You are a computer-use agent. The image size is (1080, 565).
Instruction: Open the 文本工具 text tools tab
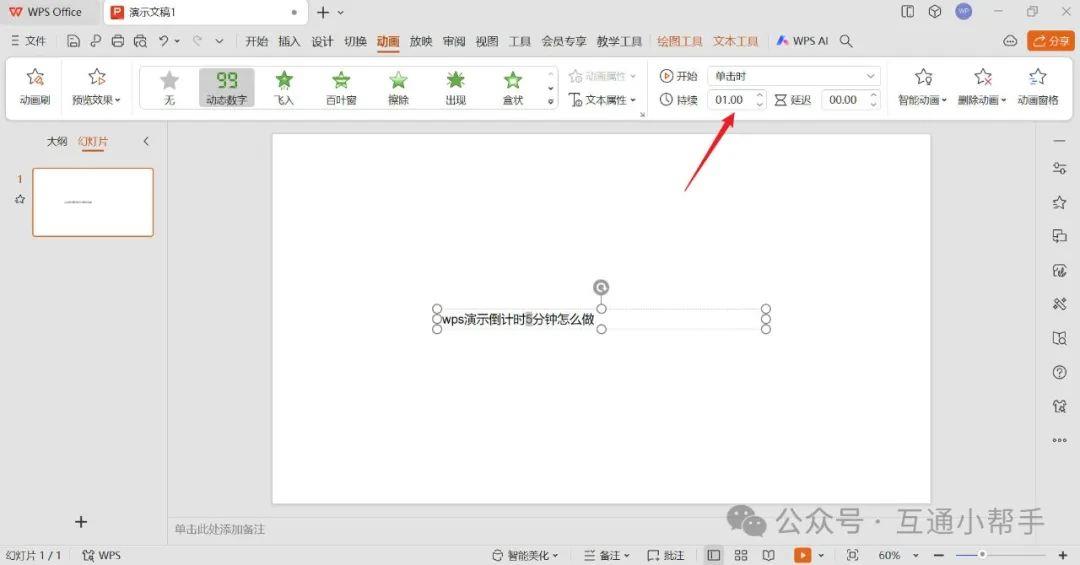tap(736, 41)
